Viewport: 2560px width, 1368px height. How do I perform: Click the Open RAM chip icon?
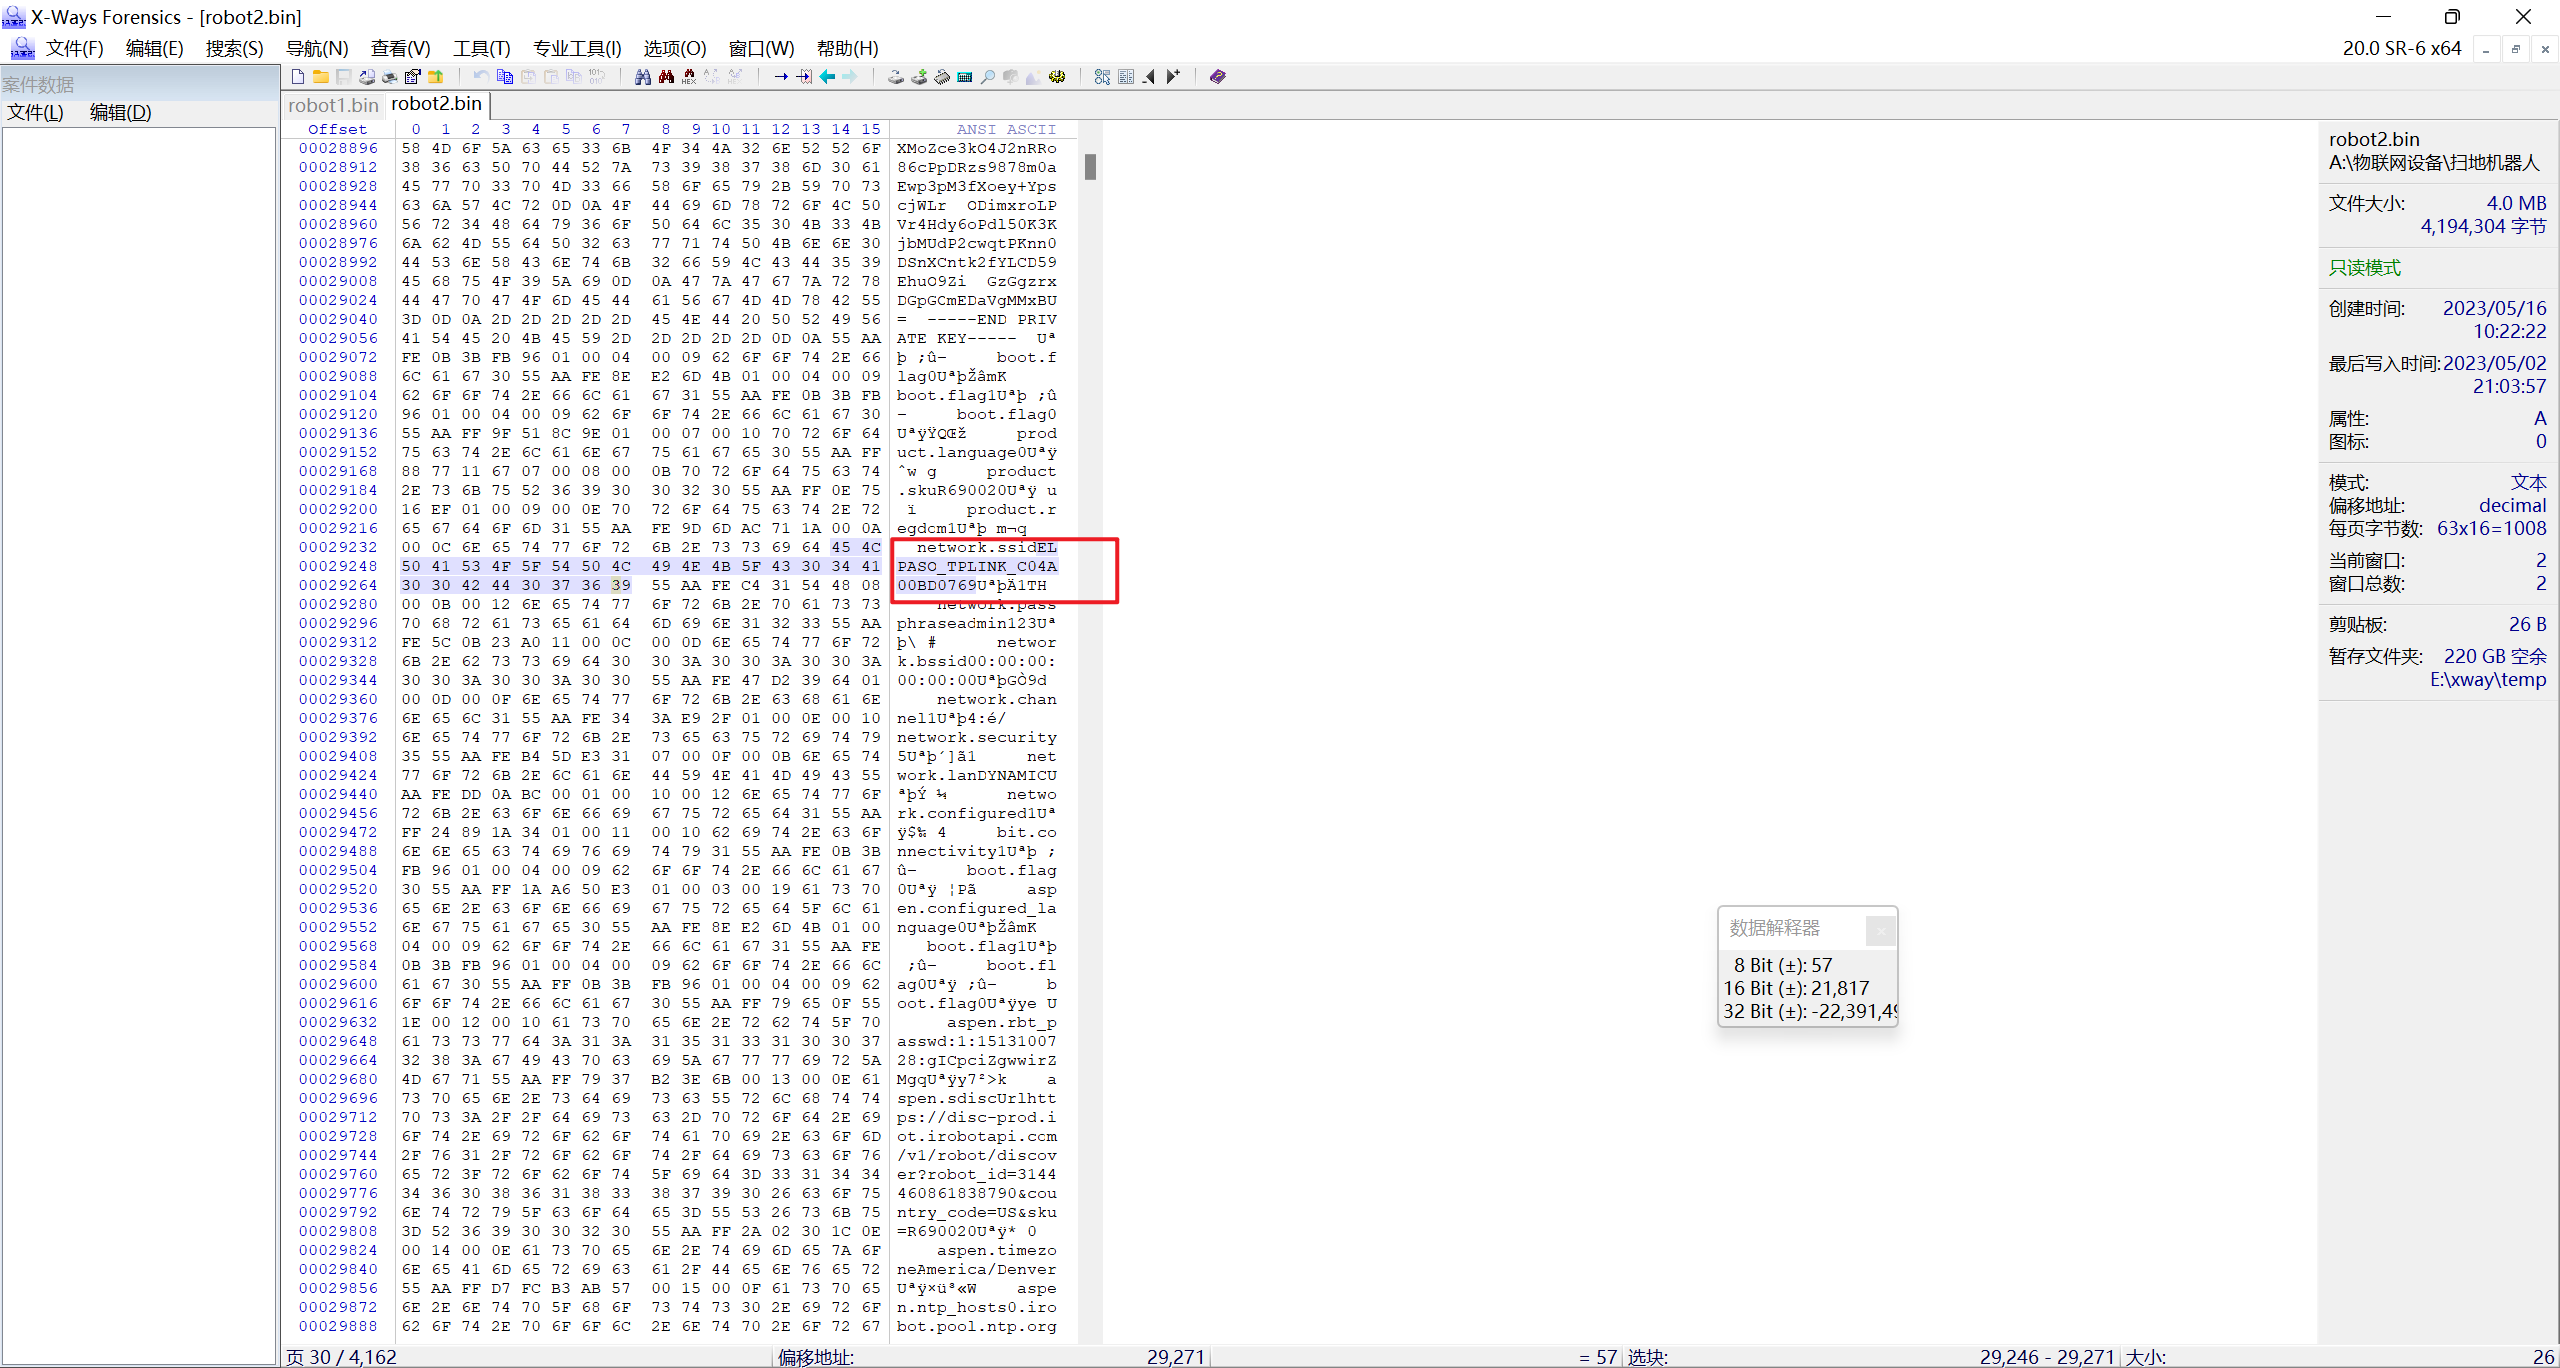[942, 77]
